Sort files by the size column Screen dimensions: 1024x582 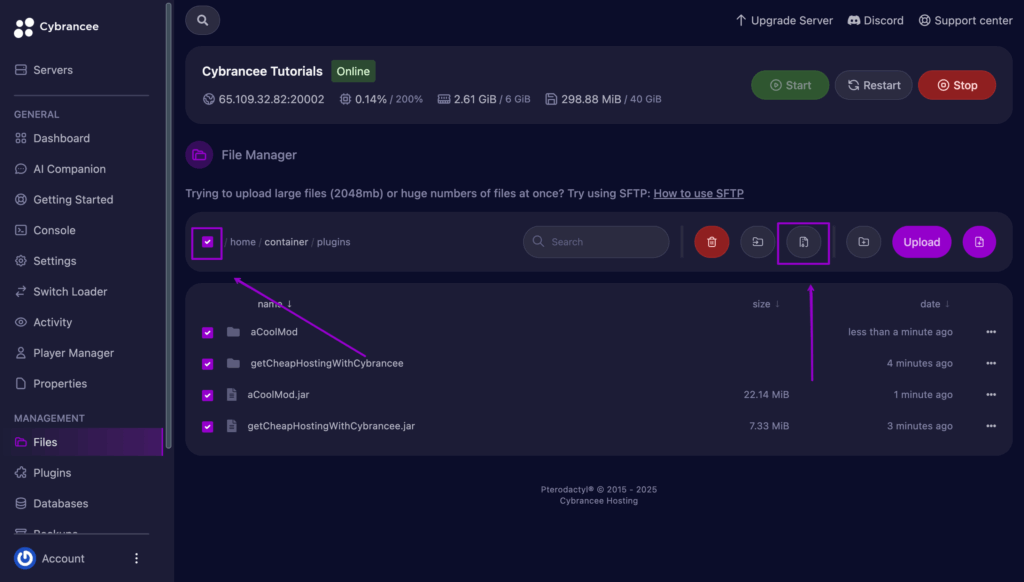pyautogui.click(x=765, y=304)
